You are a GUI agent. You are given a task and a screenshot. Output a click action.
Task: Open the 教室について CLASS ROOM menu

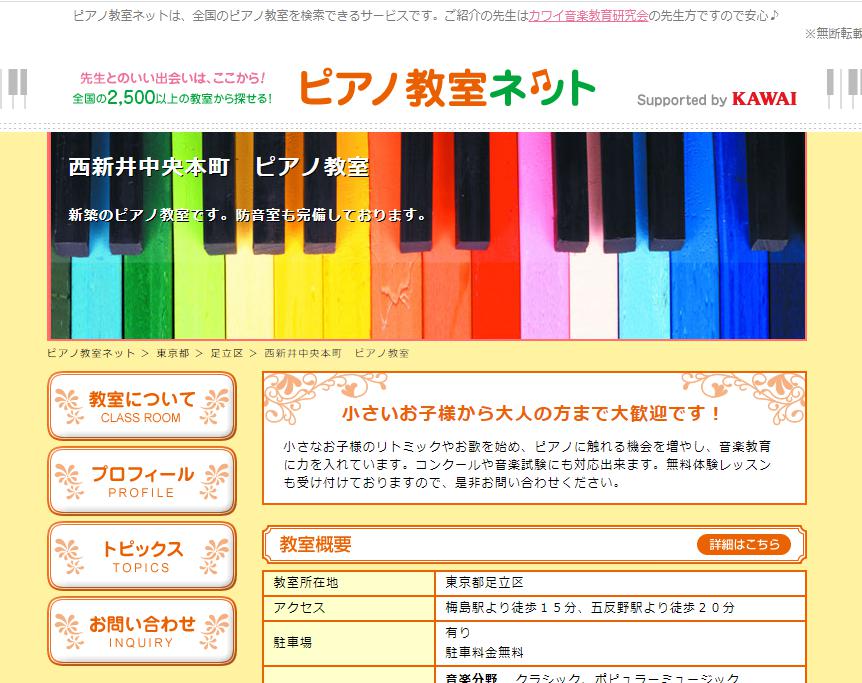click(142, 406)
